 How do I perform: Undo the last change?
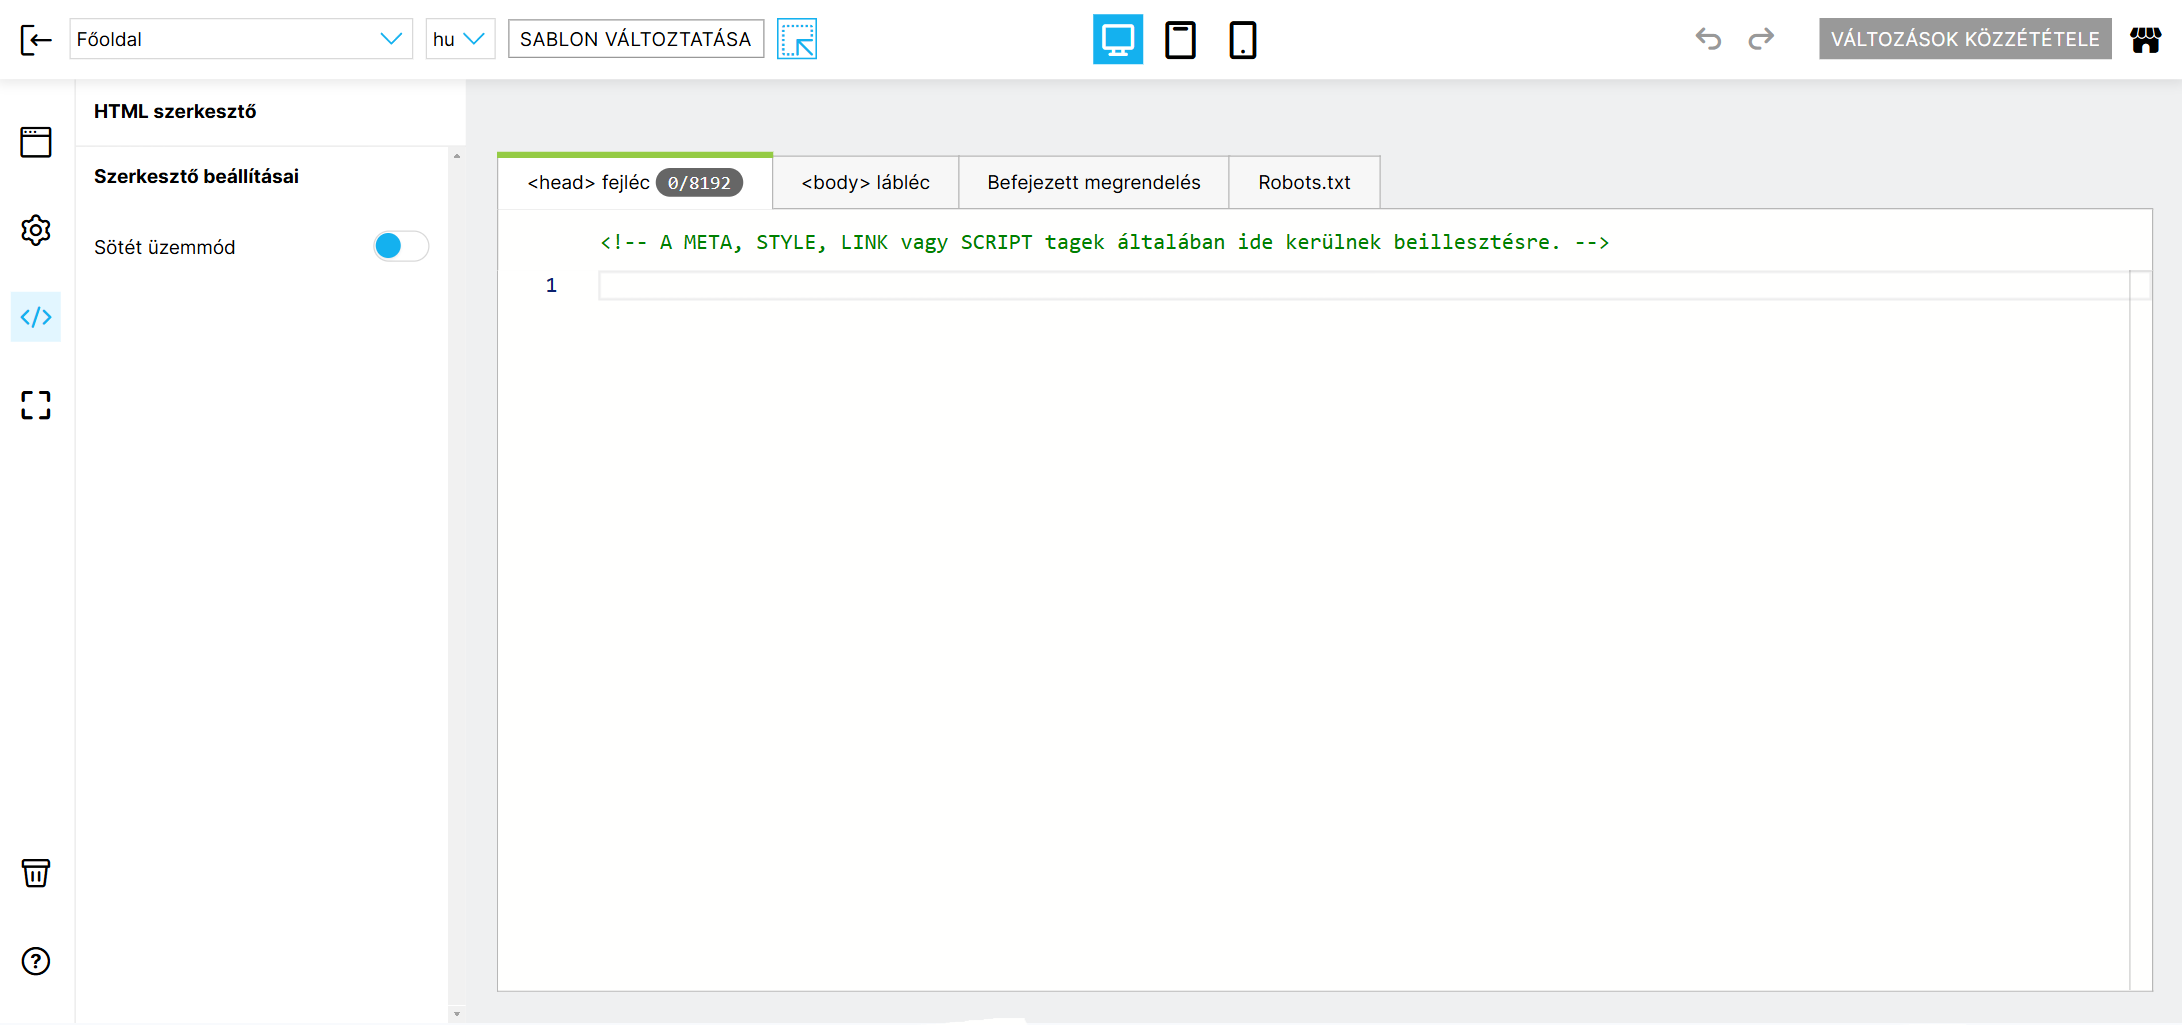1708,39
